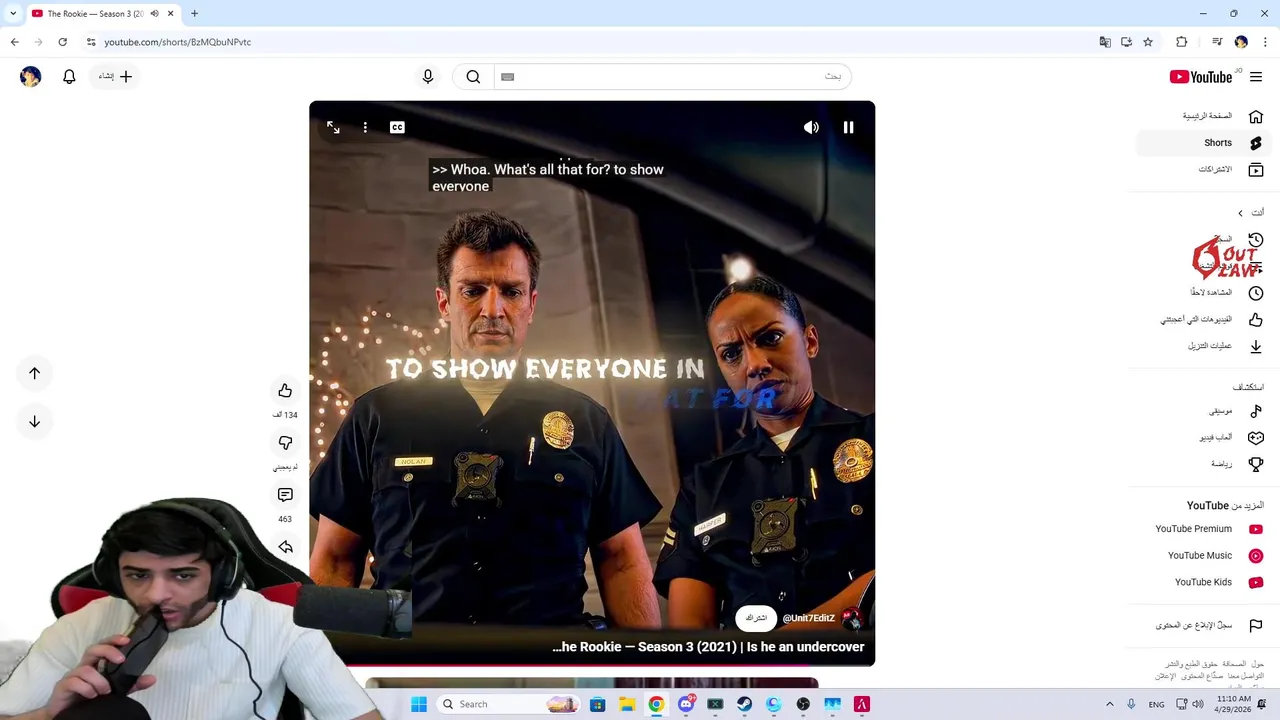Open Chrome media controls icon
The height and width of the screenshot is (720, 1280).
pos(1217,42)
